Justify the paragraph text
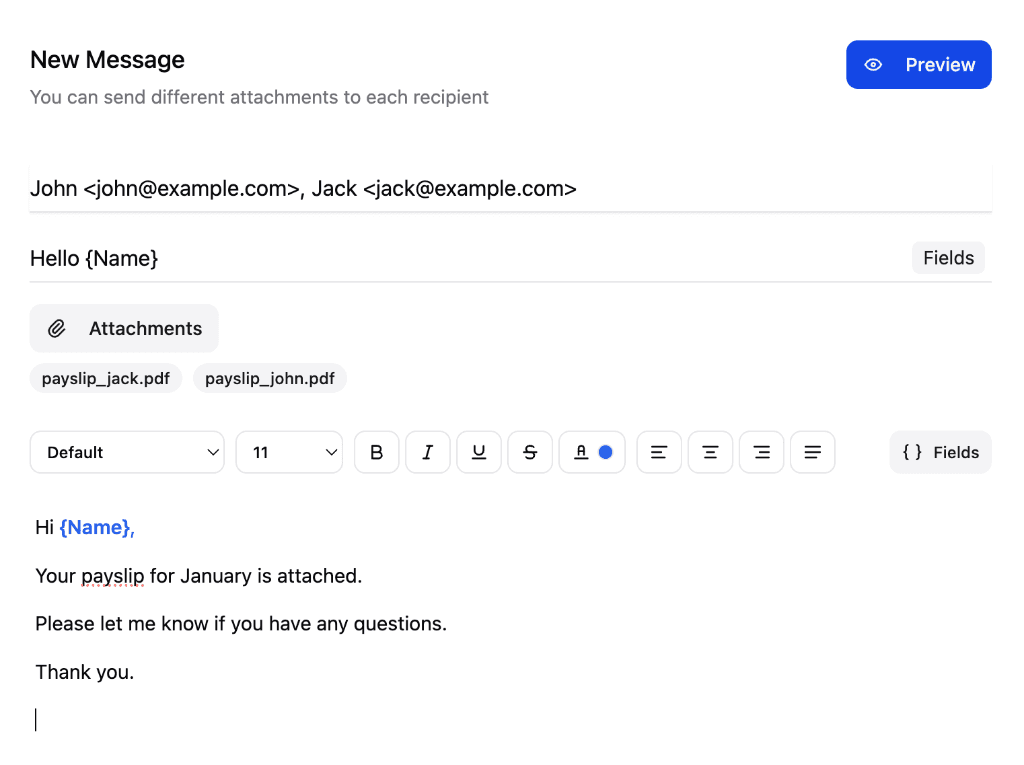This screenshot has width=1024, height=765. (812, 452)
